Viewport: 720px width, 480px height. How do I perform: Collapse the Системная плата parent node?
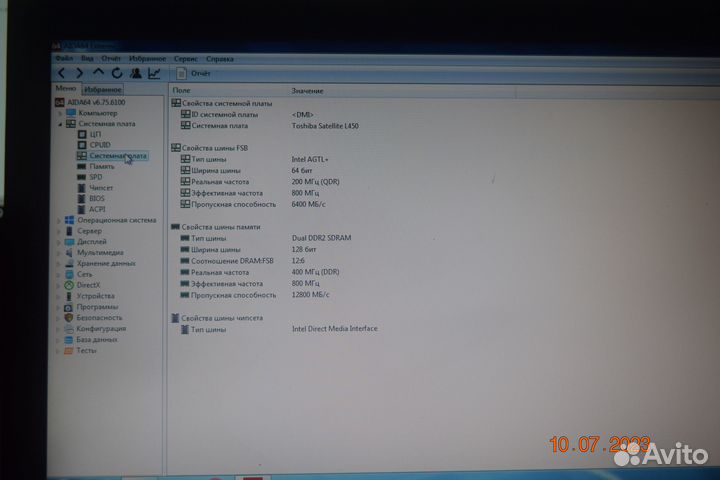[60, 124]
